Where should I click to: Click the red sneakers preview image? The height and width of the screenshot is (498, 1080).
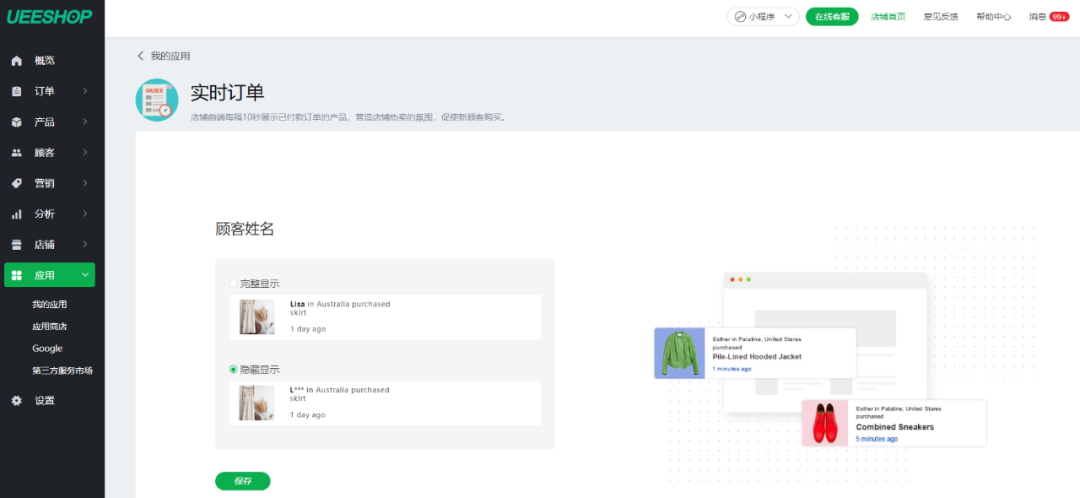824,423
